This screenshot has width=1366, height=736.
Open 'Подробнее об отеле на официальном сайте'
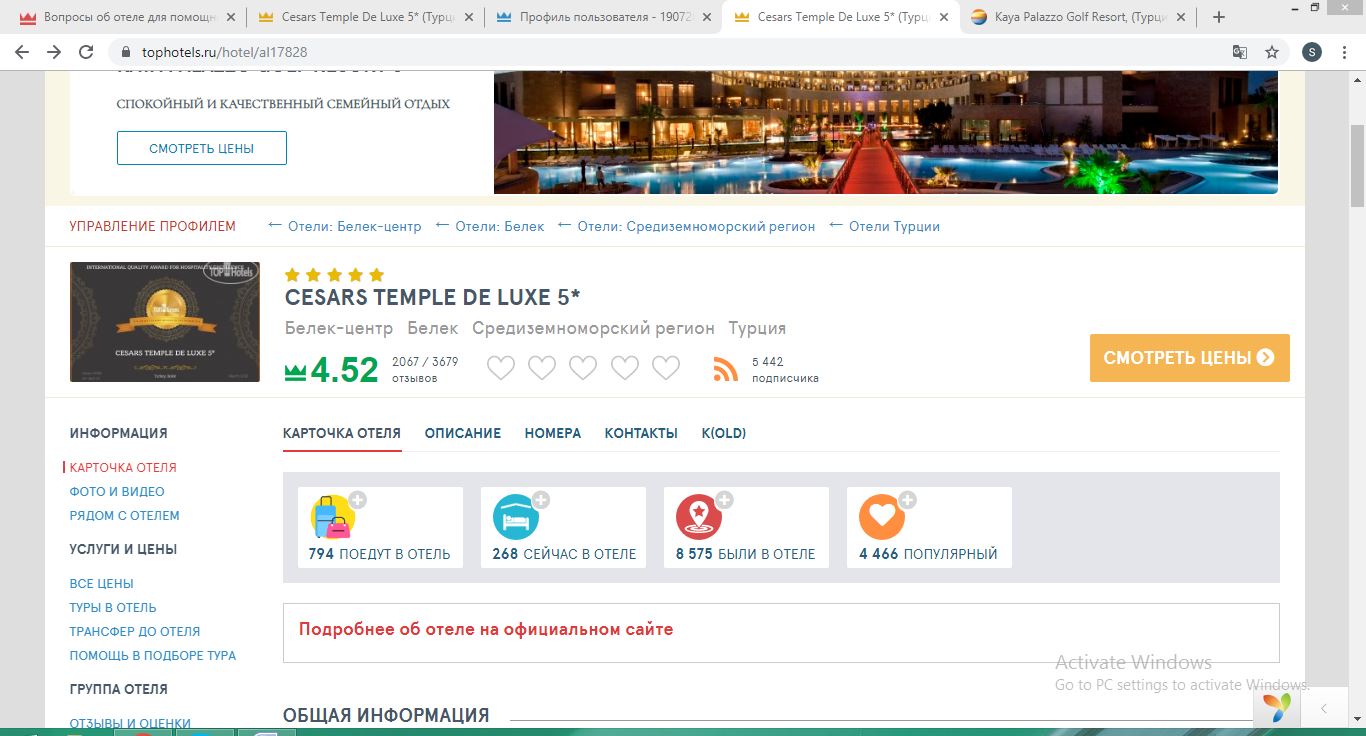coord(486,629)
